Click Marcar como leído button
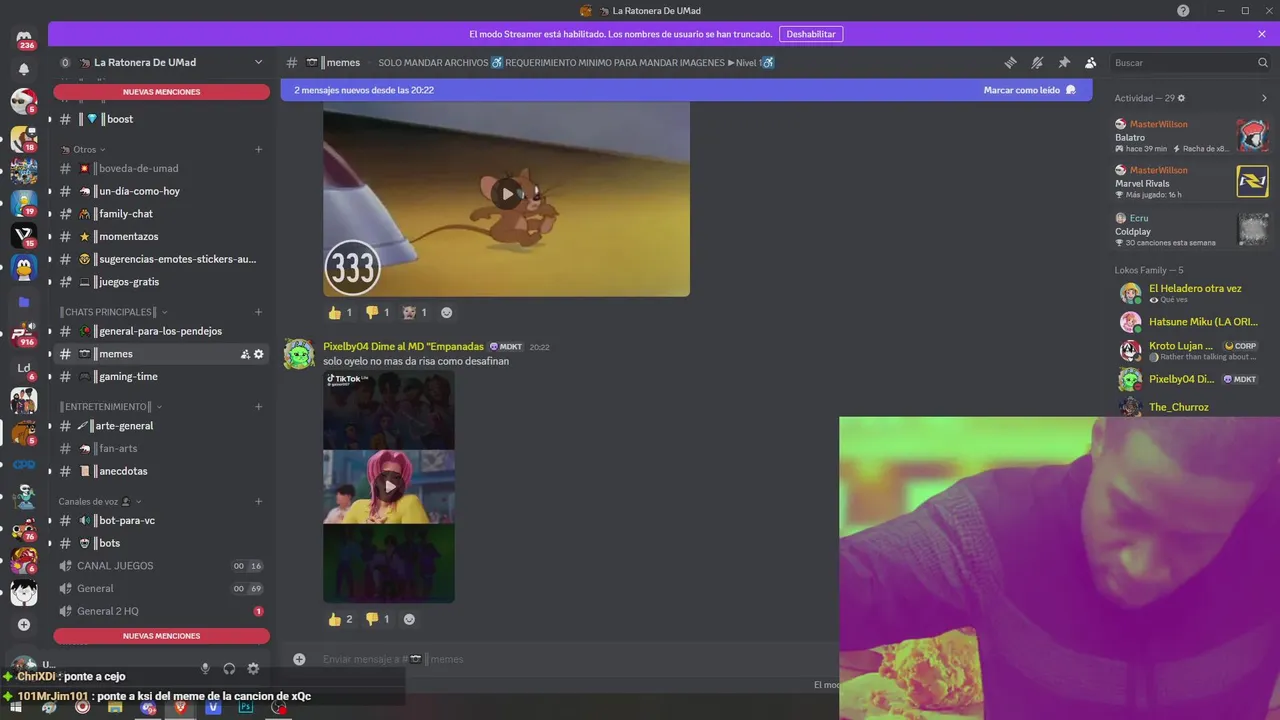This screenshot has width=1280, height=720. tap(1030, 90)
